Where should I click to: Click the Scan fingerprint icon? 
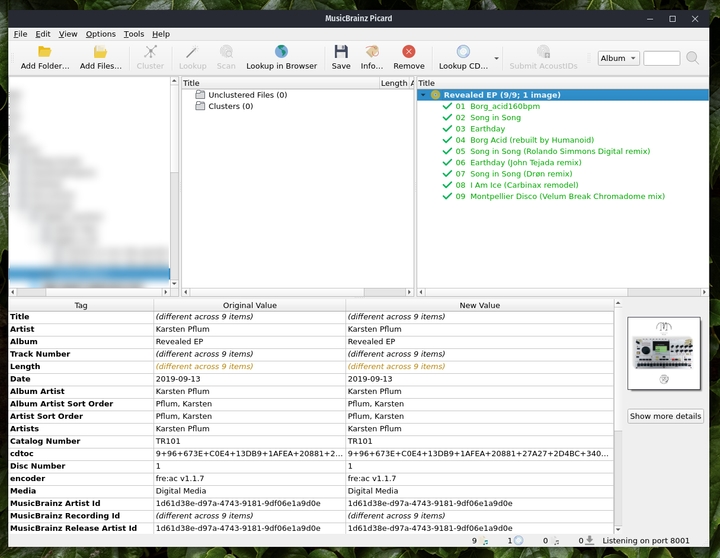coord(226,51)
